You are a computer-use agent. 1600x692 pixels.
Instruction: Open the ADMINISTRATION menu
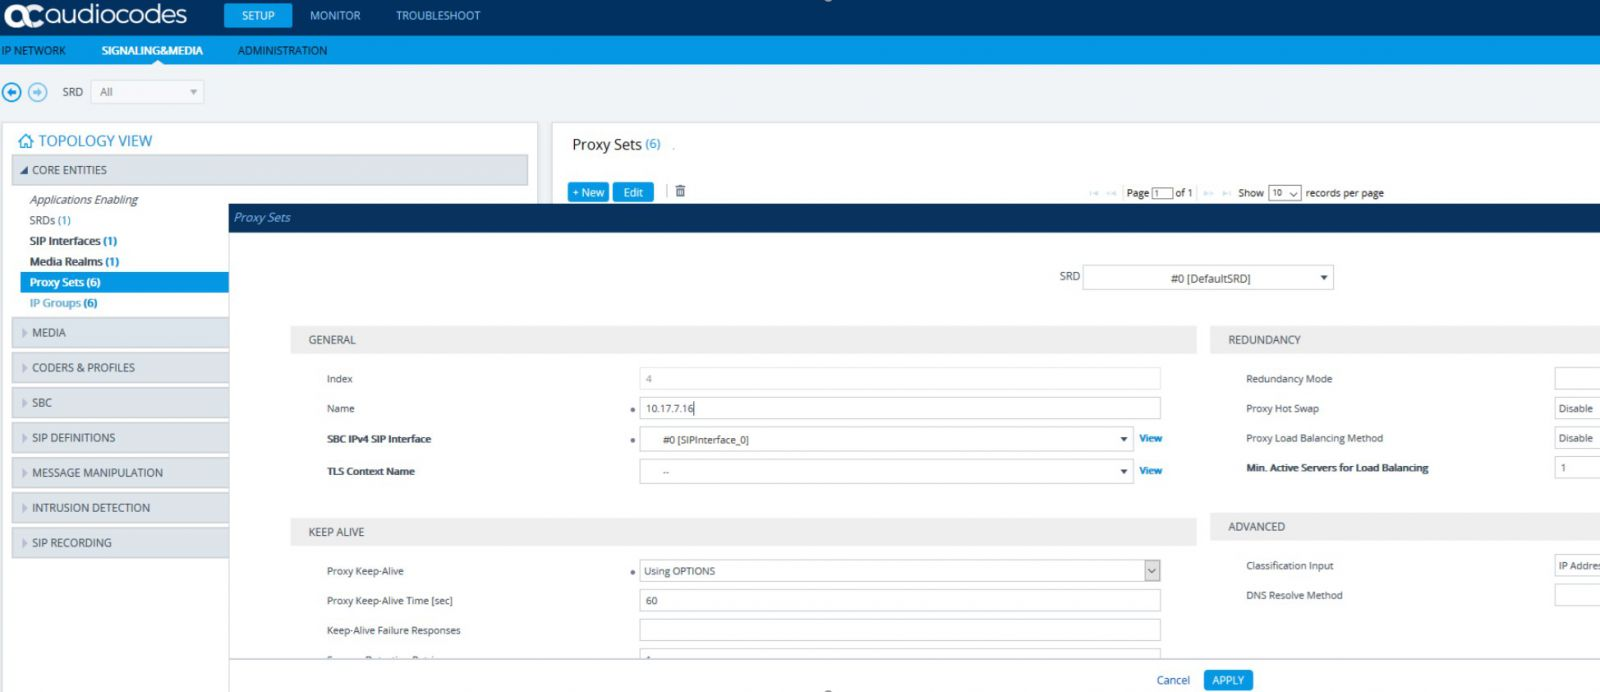point(282,51)
